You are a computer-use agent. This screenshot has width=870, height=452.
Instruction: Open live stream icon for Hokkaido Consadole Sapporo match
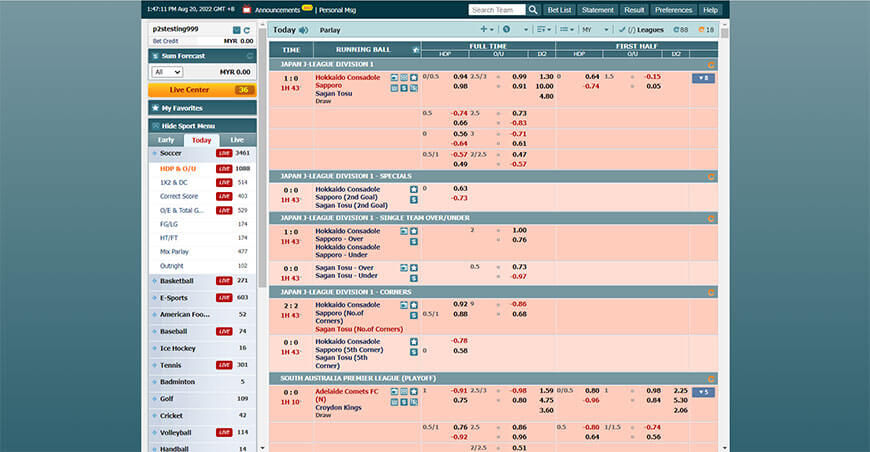394,78
